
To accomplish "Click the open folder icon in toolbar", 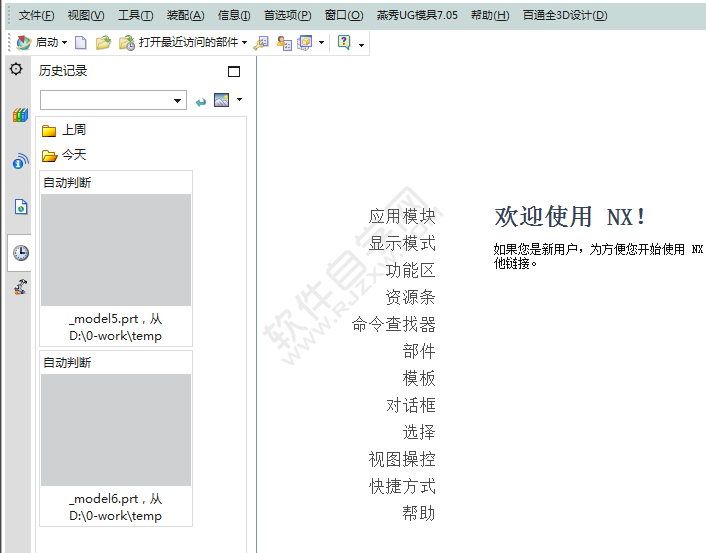I will (x=103, y=43).
